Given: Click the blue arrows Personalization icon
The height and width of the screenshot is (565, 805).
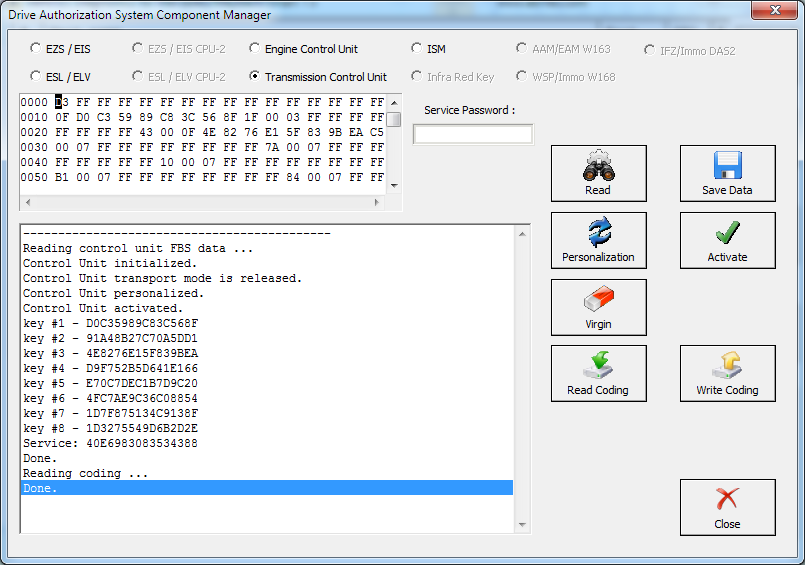Looking at the screenshot, I should [x=599, y=232].
